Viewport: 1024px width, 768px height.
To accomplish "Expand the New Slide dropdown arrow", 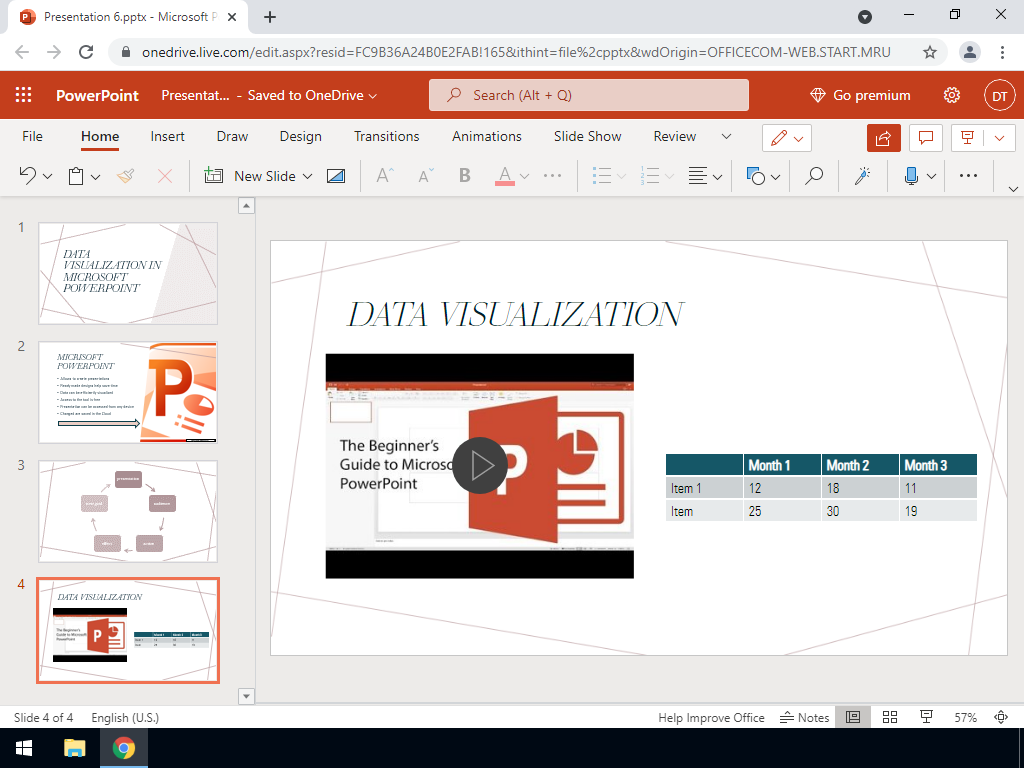I will [308, 176].
